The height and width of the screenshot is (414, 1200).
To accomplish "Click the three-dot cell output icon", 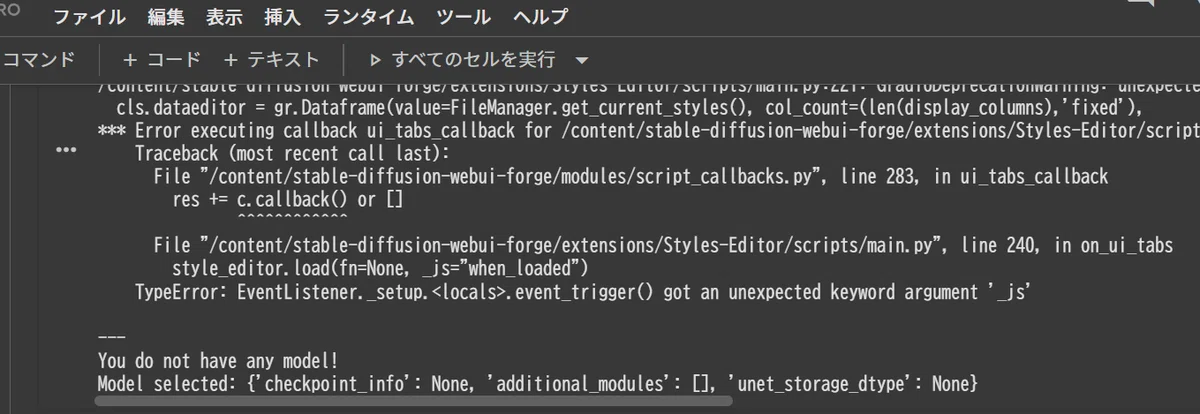I will [x=66, y=150].
